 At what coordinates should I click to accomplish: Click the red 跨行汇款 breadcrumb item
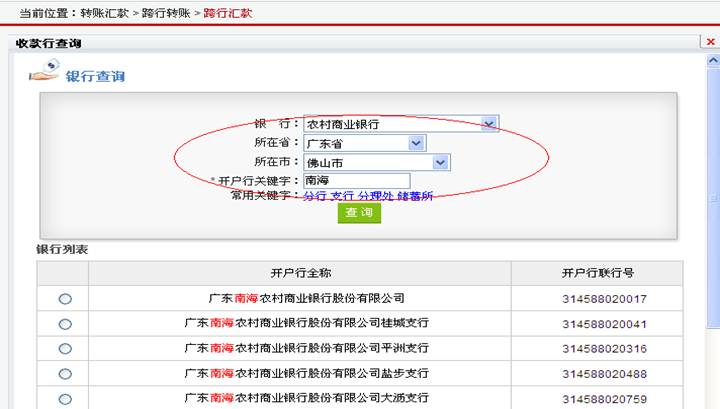click(x=228, y=13)
